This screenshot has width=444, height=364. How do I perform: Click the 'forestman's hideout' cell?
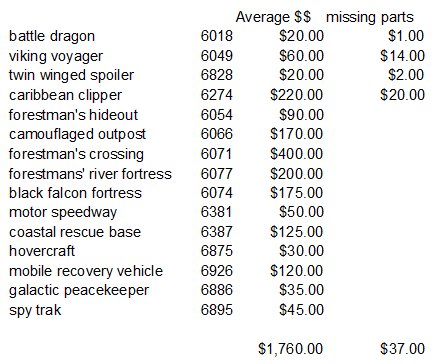73,115
